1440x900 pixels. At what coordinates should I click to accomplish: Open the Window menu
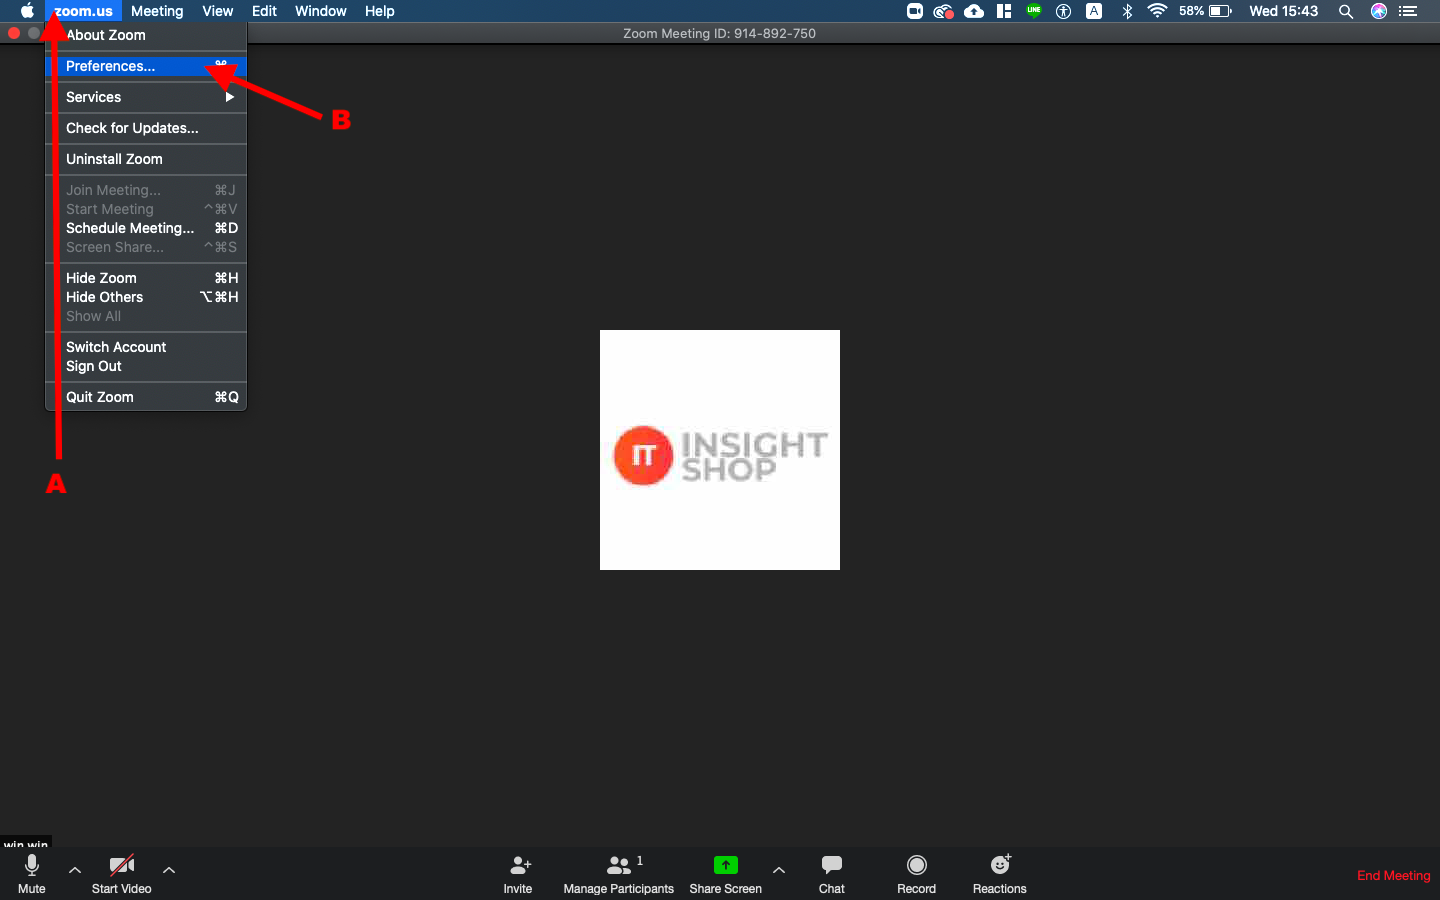click(x=320, y=11)
